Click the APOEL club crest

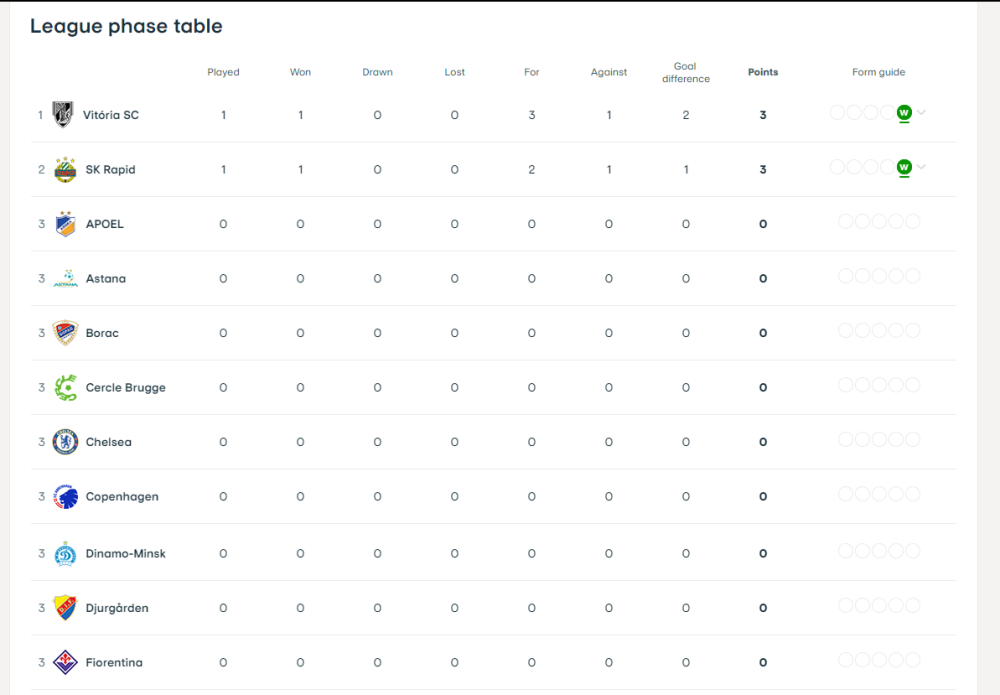[x=65, y=224]
